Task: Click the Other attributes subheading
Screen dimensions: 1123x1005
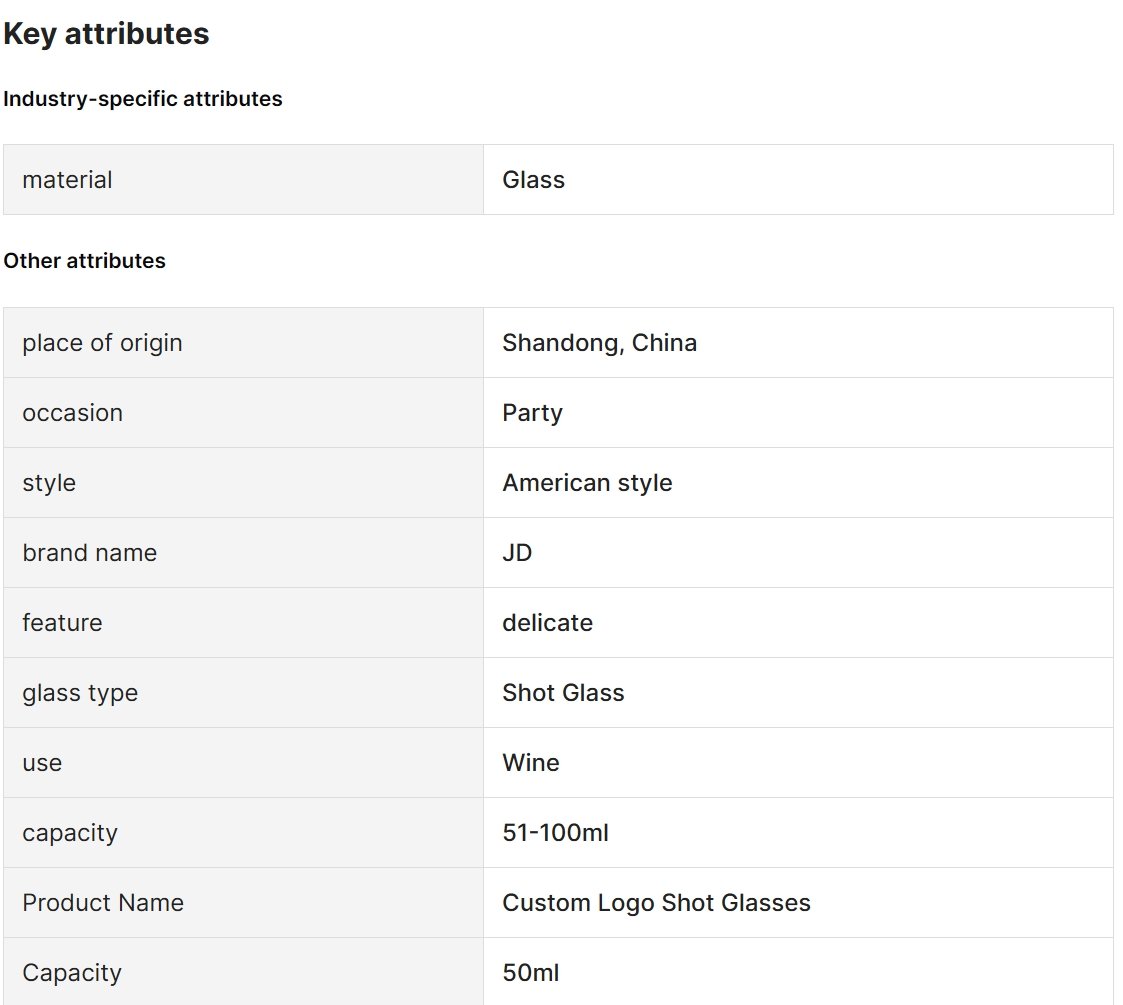Action: (x=85, y=261)
